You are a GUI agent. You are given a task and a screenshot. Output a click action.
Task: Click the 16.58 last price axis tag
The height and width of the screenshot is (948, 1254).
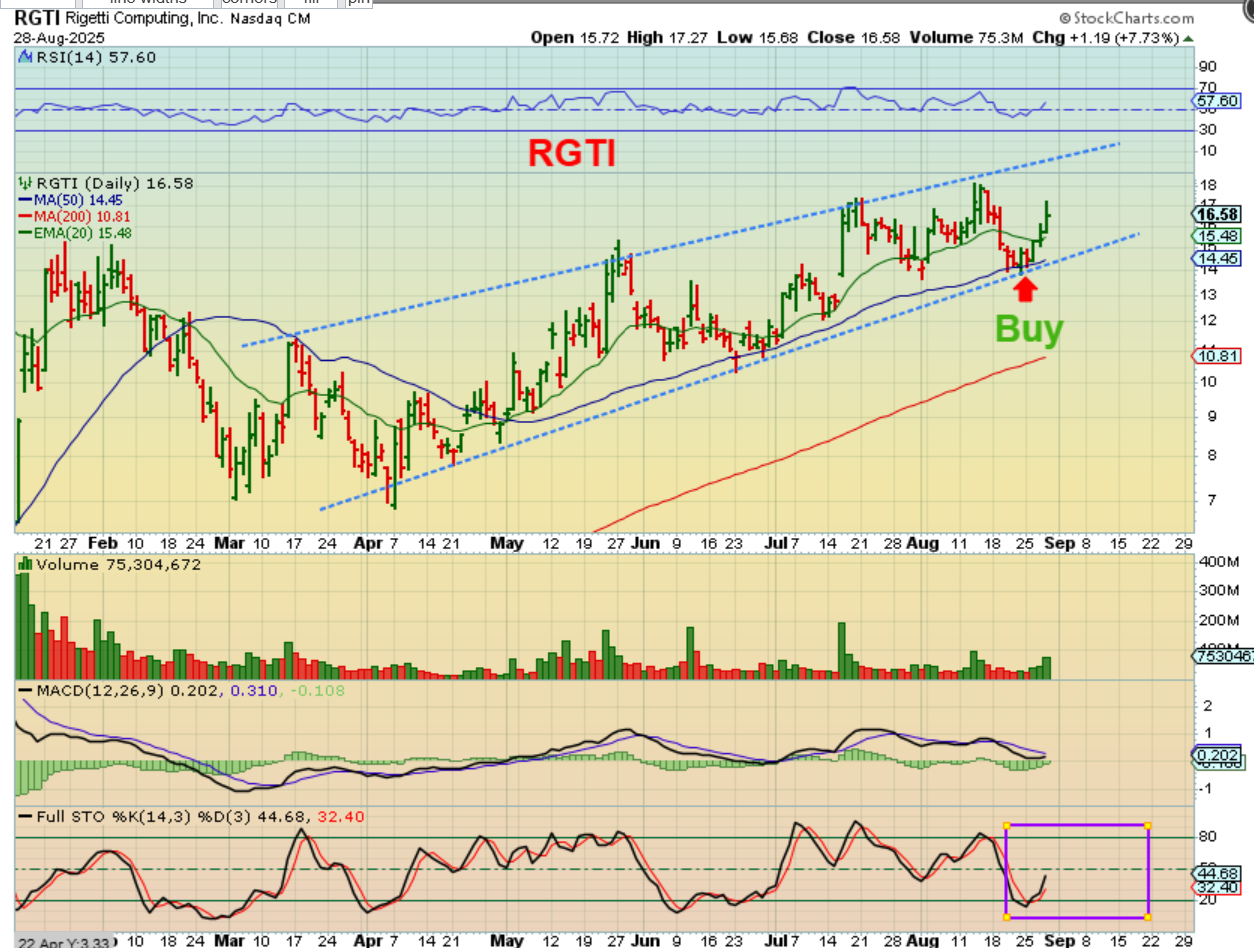(1217, 214)
